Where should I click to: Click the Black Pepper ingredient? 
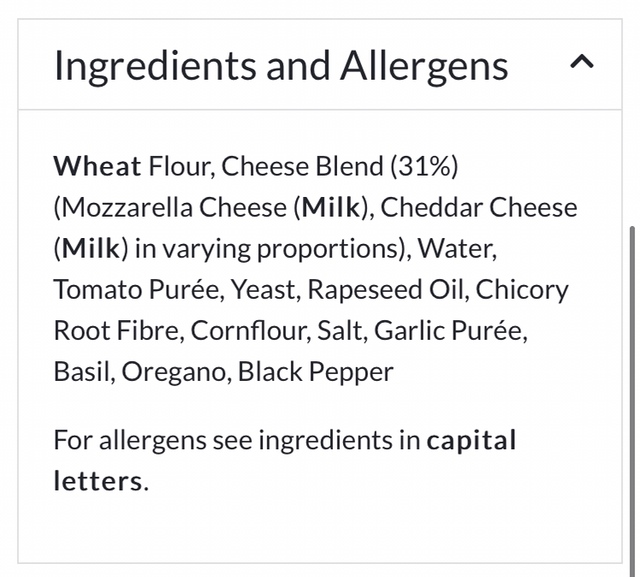click(315, 372)
